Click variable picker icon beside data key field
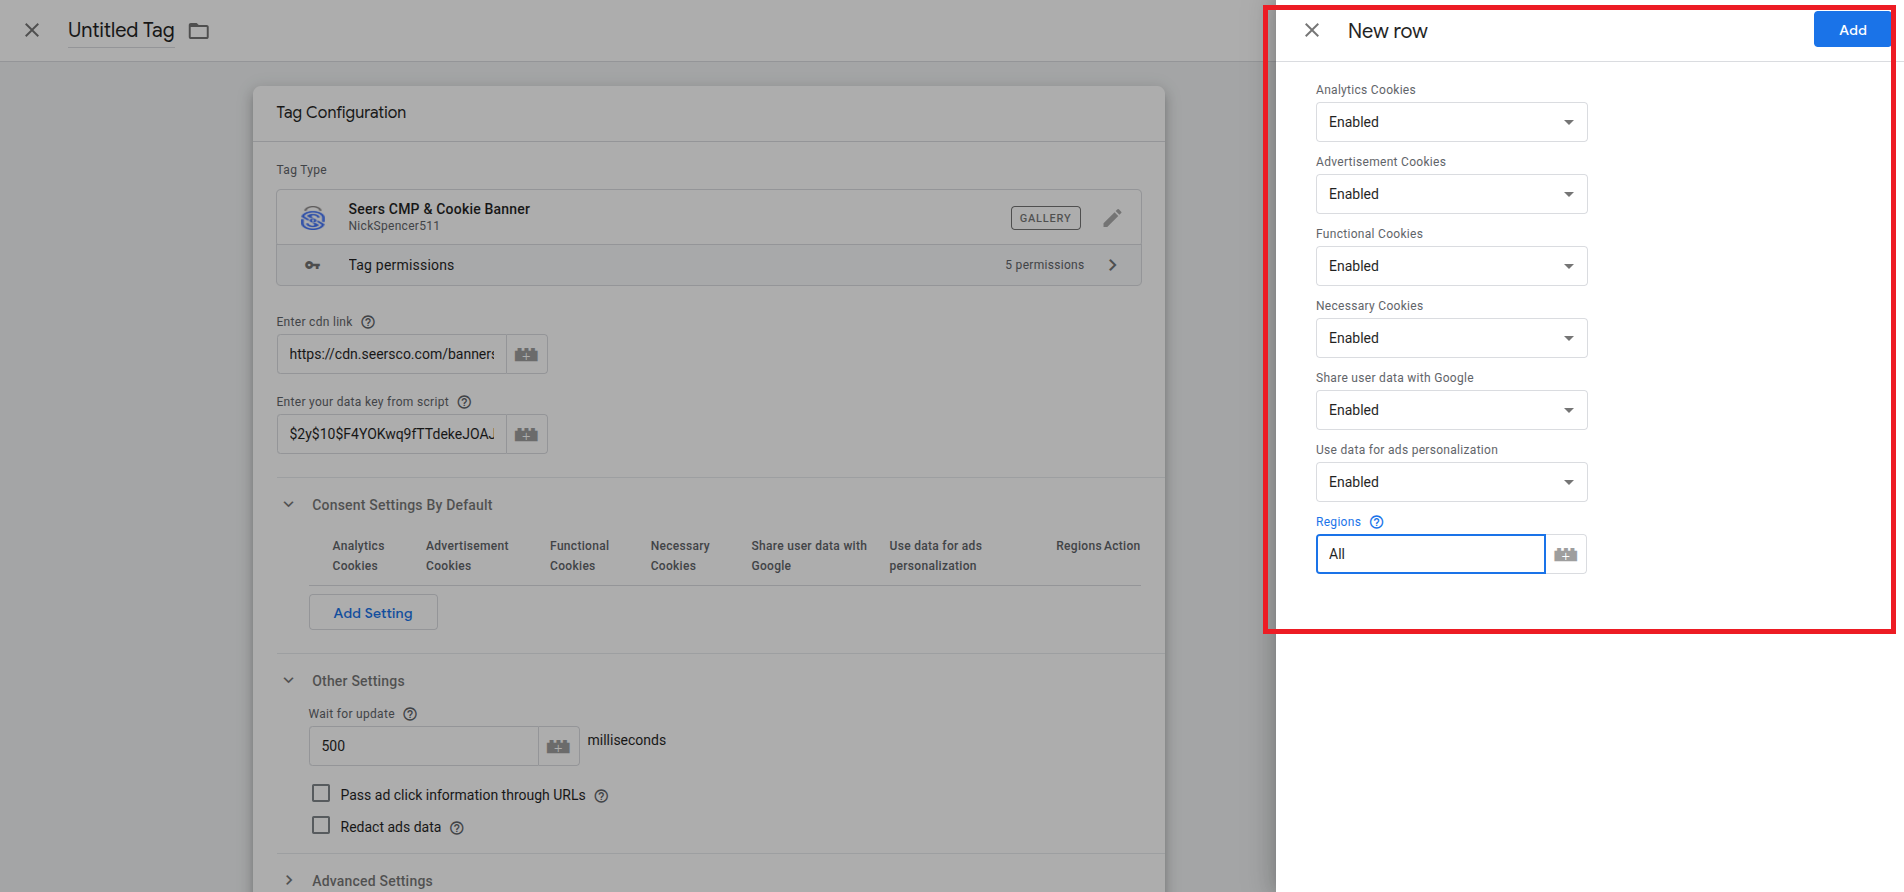Image resolution: width=1904 pixels, height=892 pixels. pyautogui.click(x=526, y=434)
